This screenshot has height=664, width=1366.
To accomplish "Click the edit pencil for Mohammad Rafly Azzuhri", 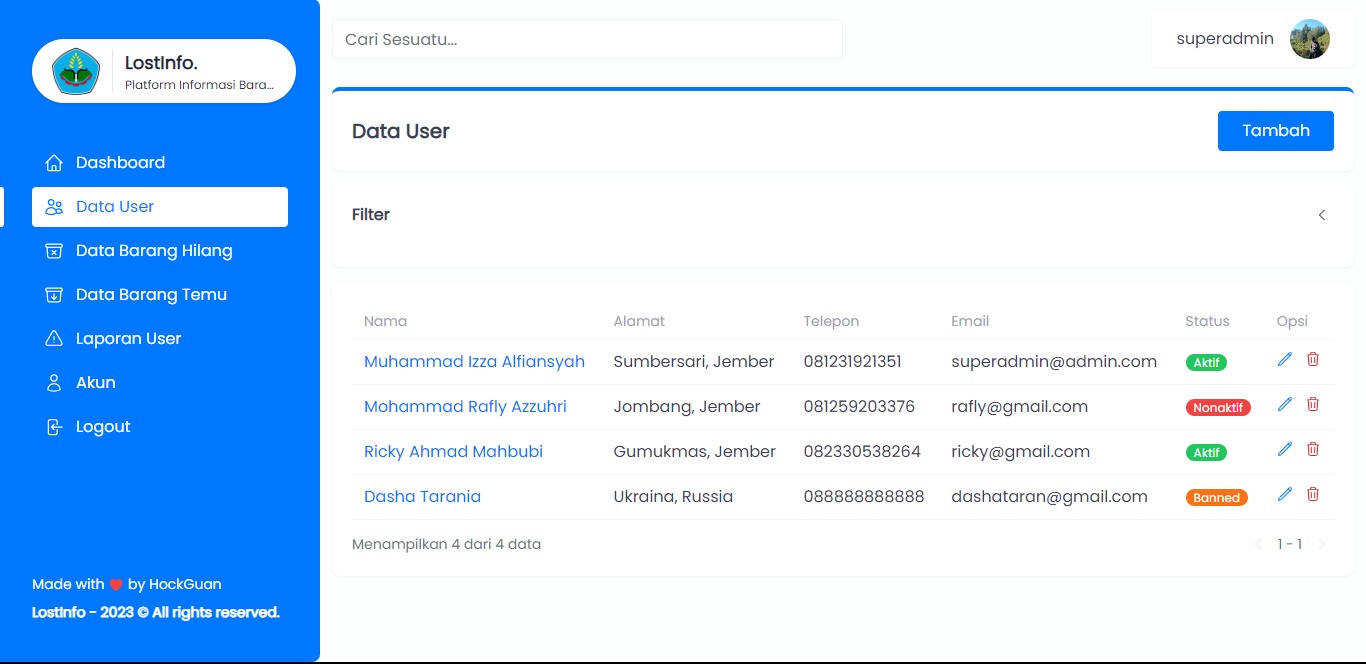I will click(1285, 404).
